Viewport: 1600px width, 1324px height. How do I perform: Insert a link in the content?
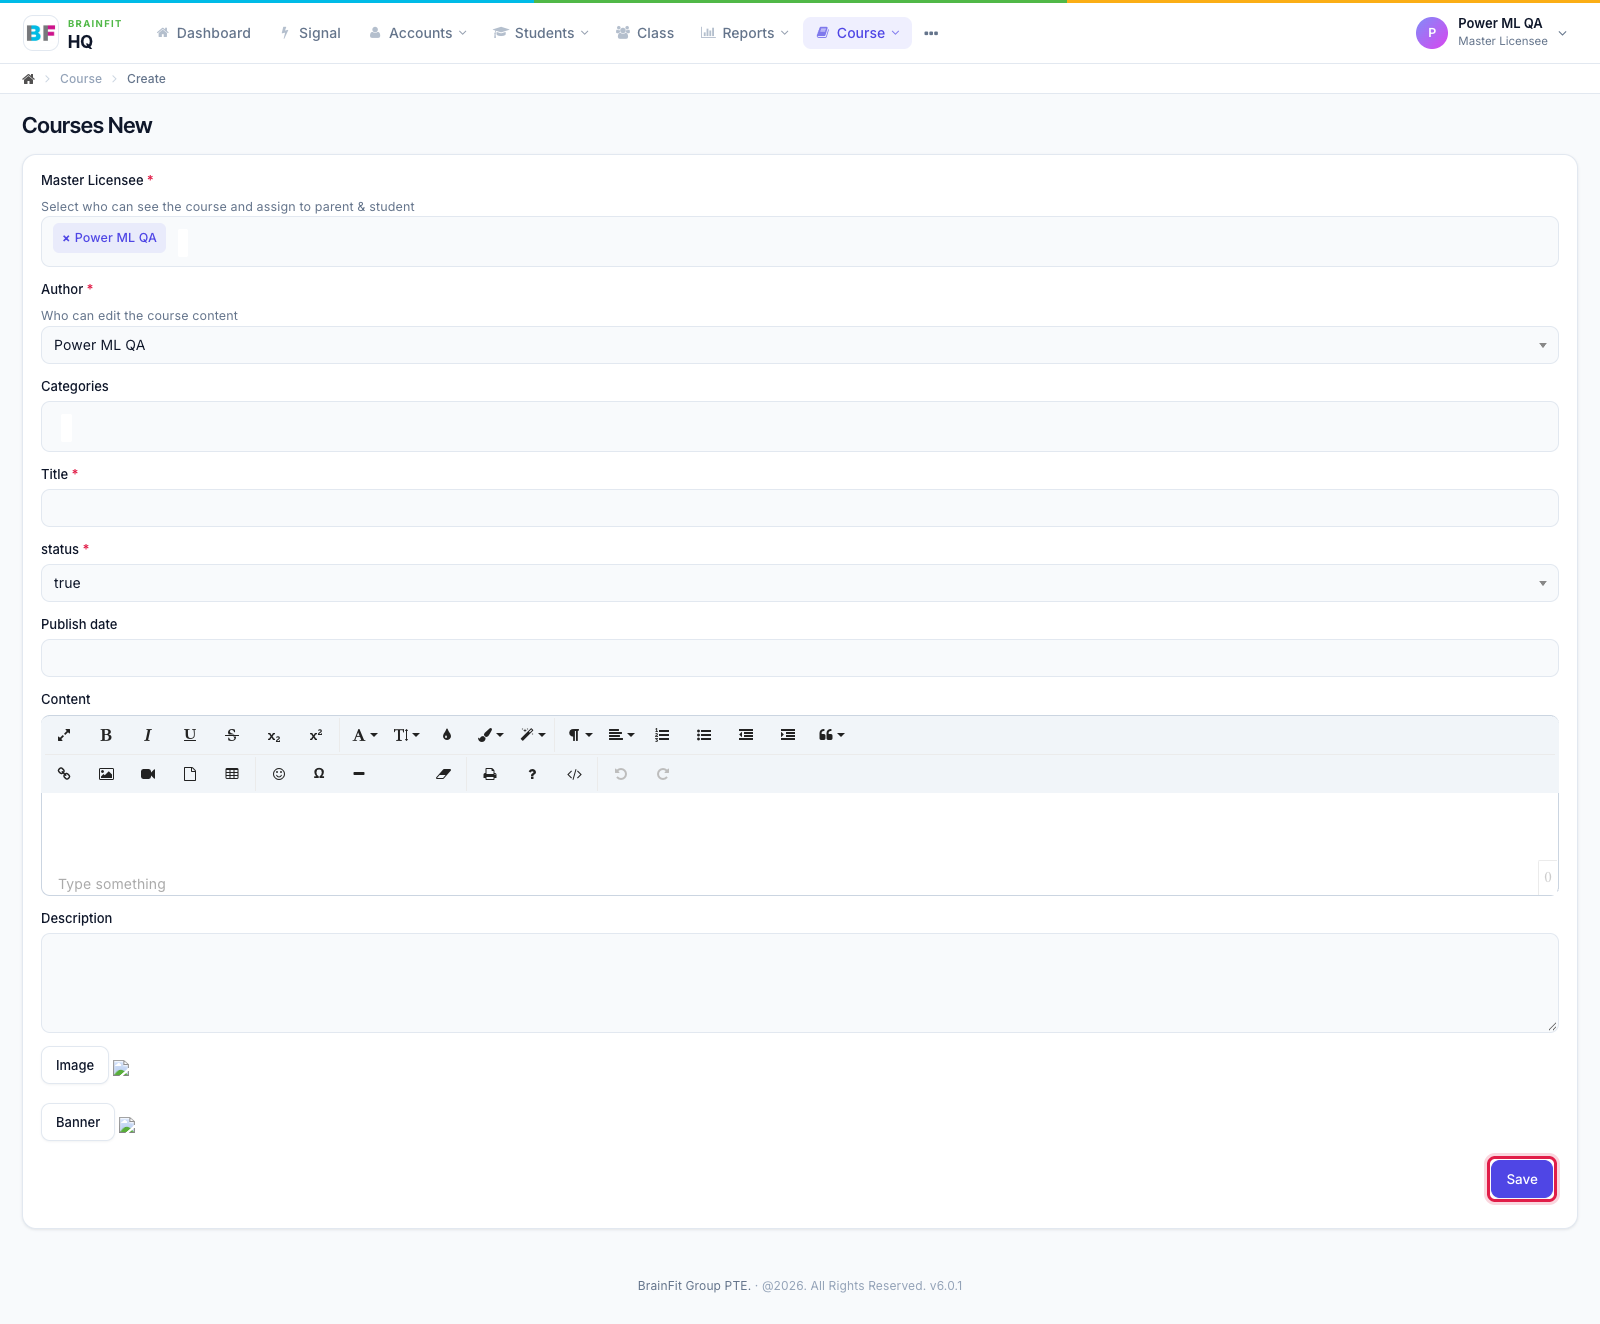(x=64, y=774)
